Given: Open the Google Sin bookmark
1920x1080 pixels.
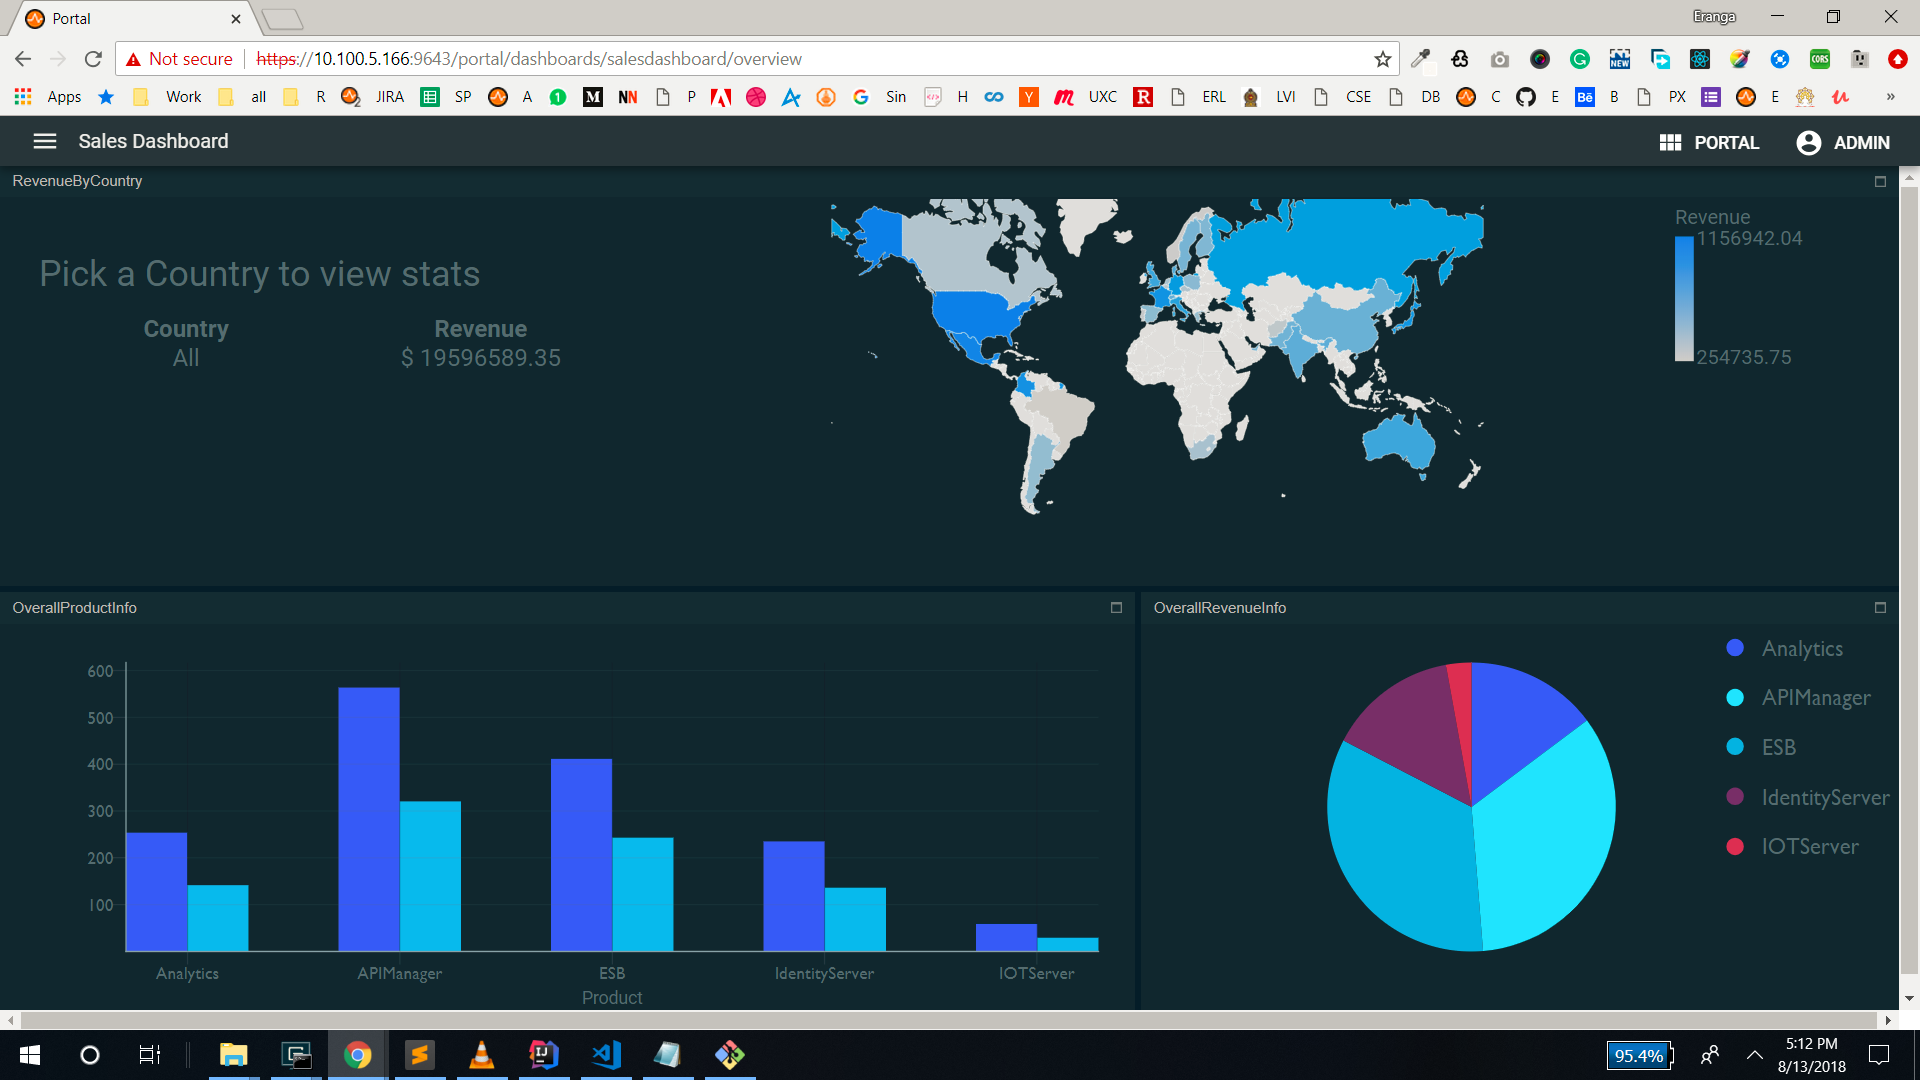Looking at the screenshot, I should click(x=880, y=97).
